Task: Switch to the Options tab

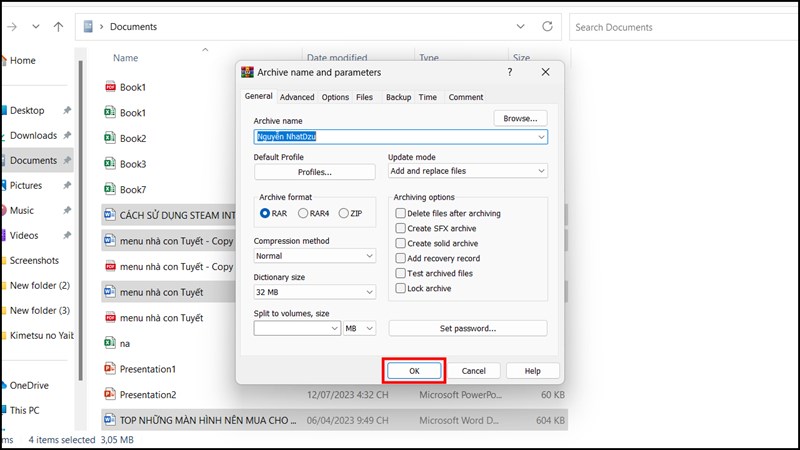Action: point(335,97)
